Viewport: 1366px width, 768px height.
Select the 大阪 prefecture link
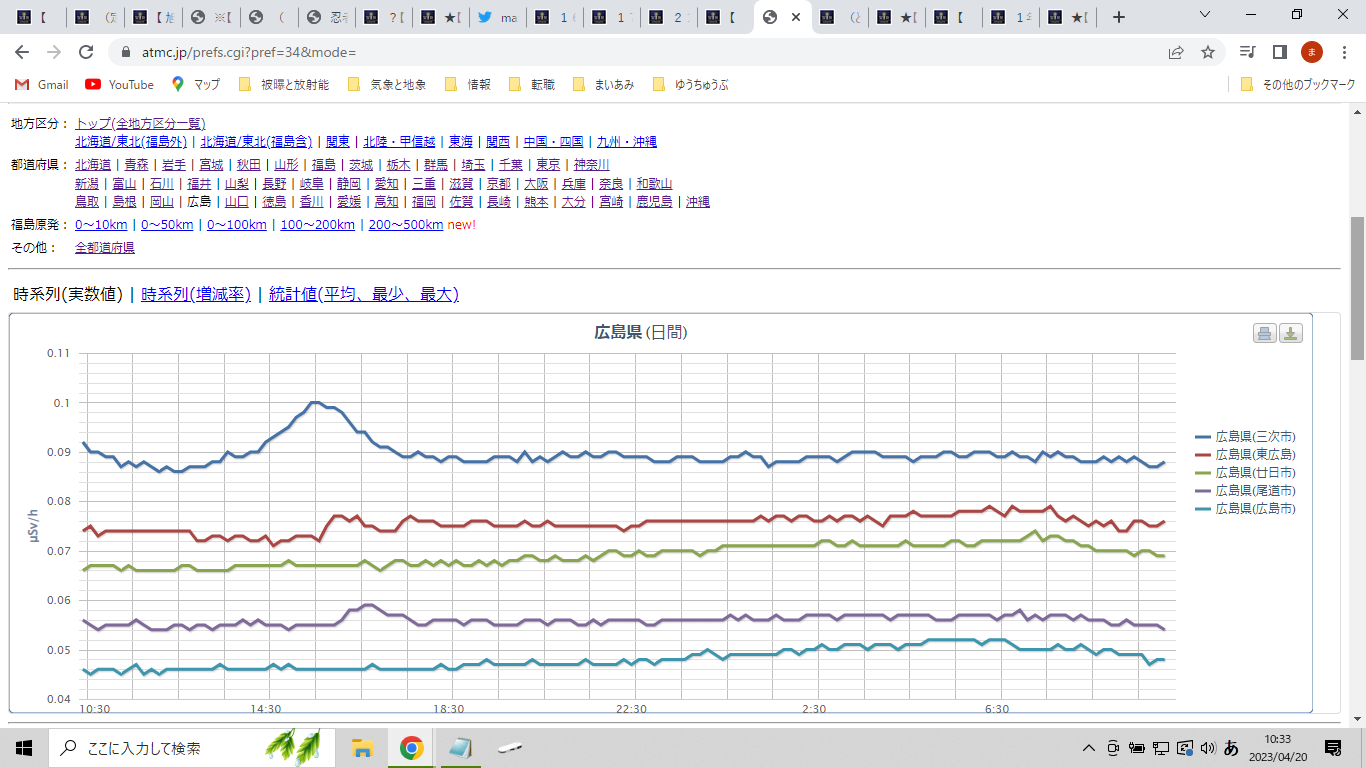[535, 184]
